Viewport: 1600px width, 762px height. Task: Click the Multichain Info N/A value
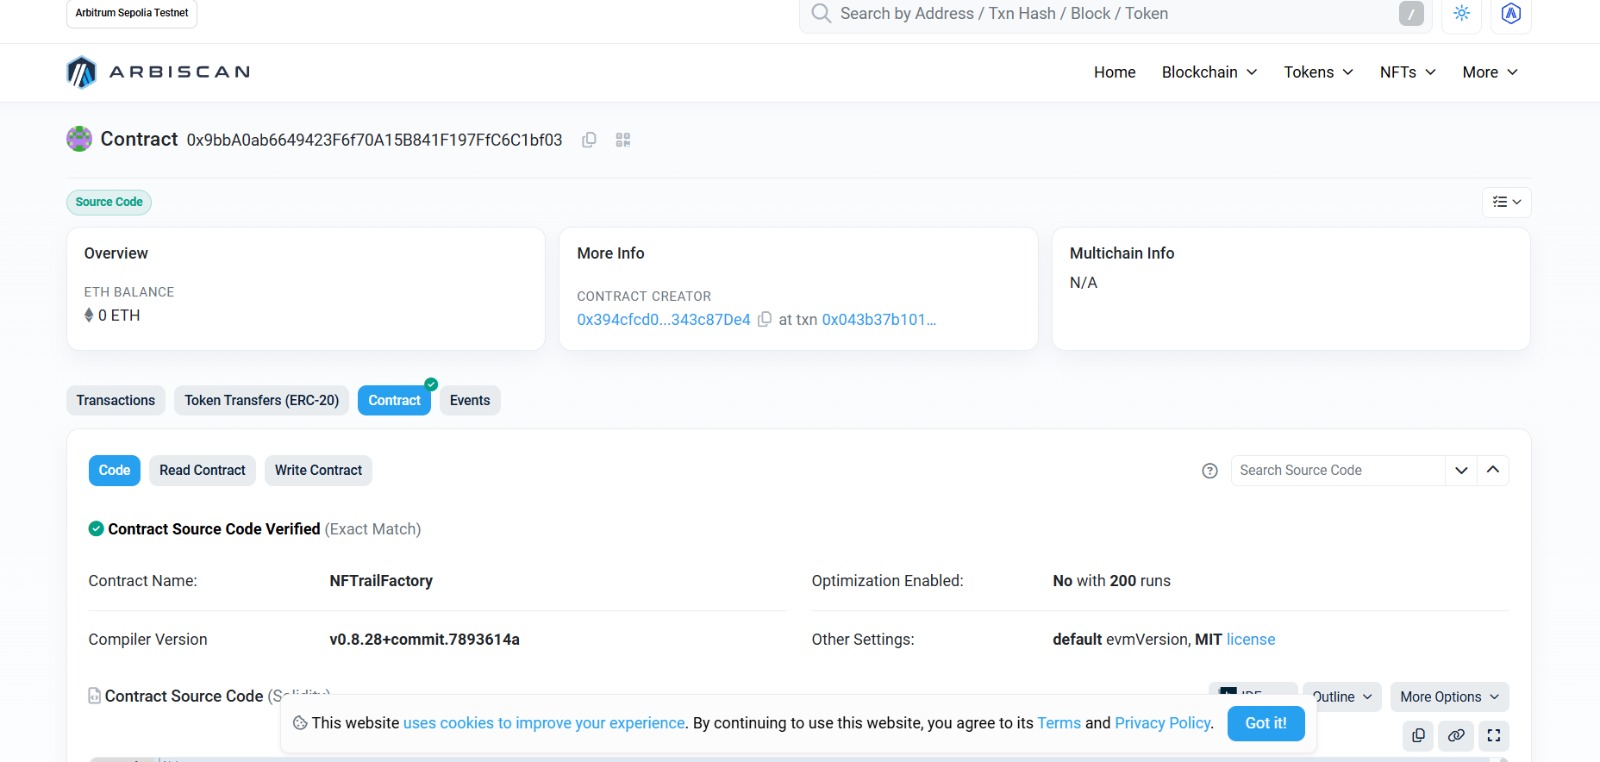1083,283
